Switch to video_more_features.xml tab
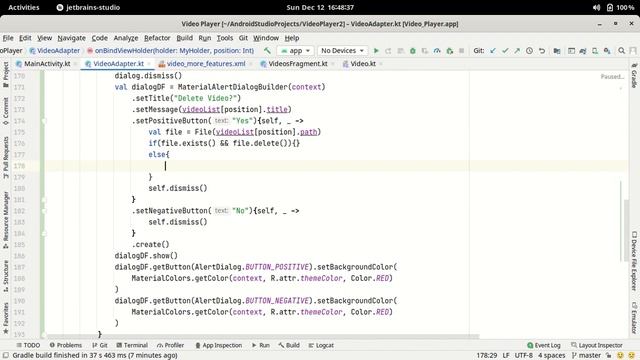The height and width of the screenshot is (360, 640). pyautogui.click(x=206, y=64)
